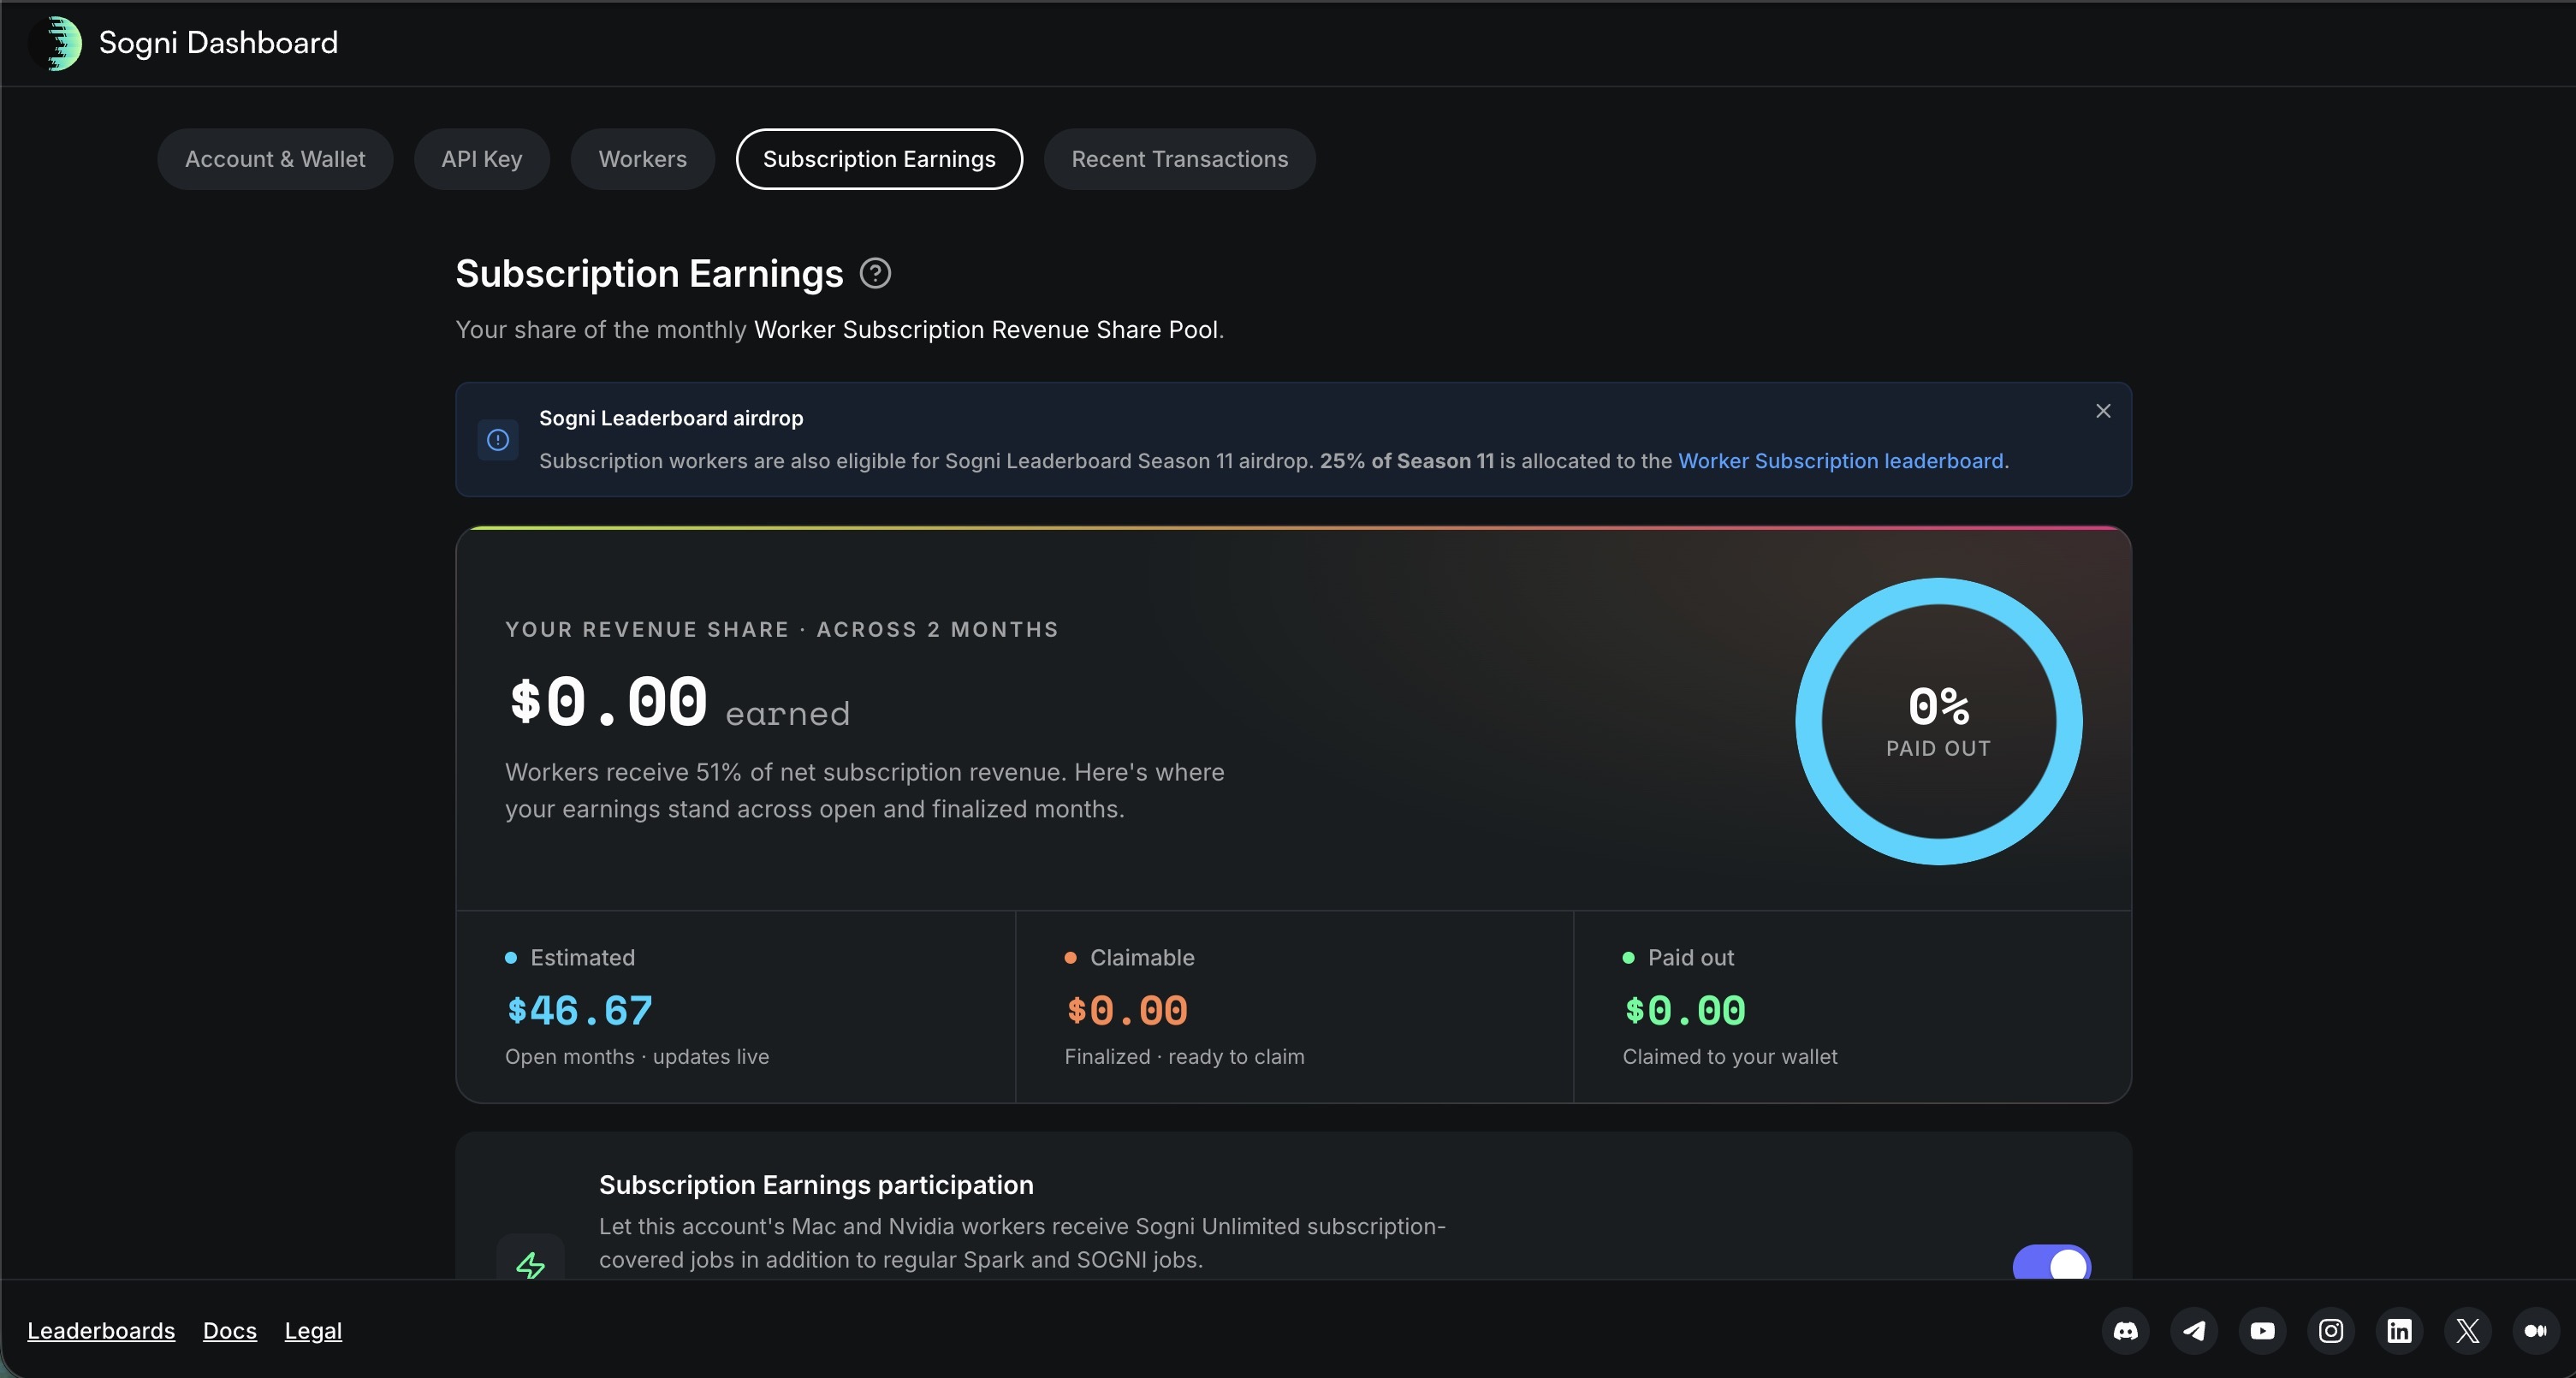Click the Claimable $0.00 value
The image size is (2576, 1378).
pos(1127,1011)
